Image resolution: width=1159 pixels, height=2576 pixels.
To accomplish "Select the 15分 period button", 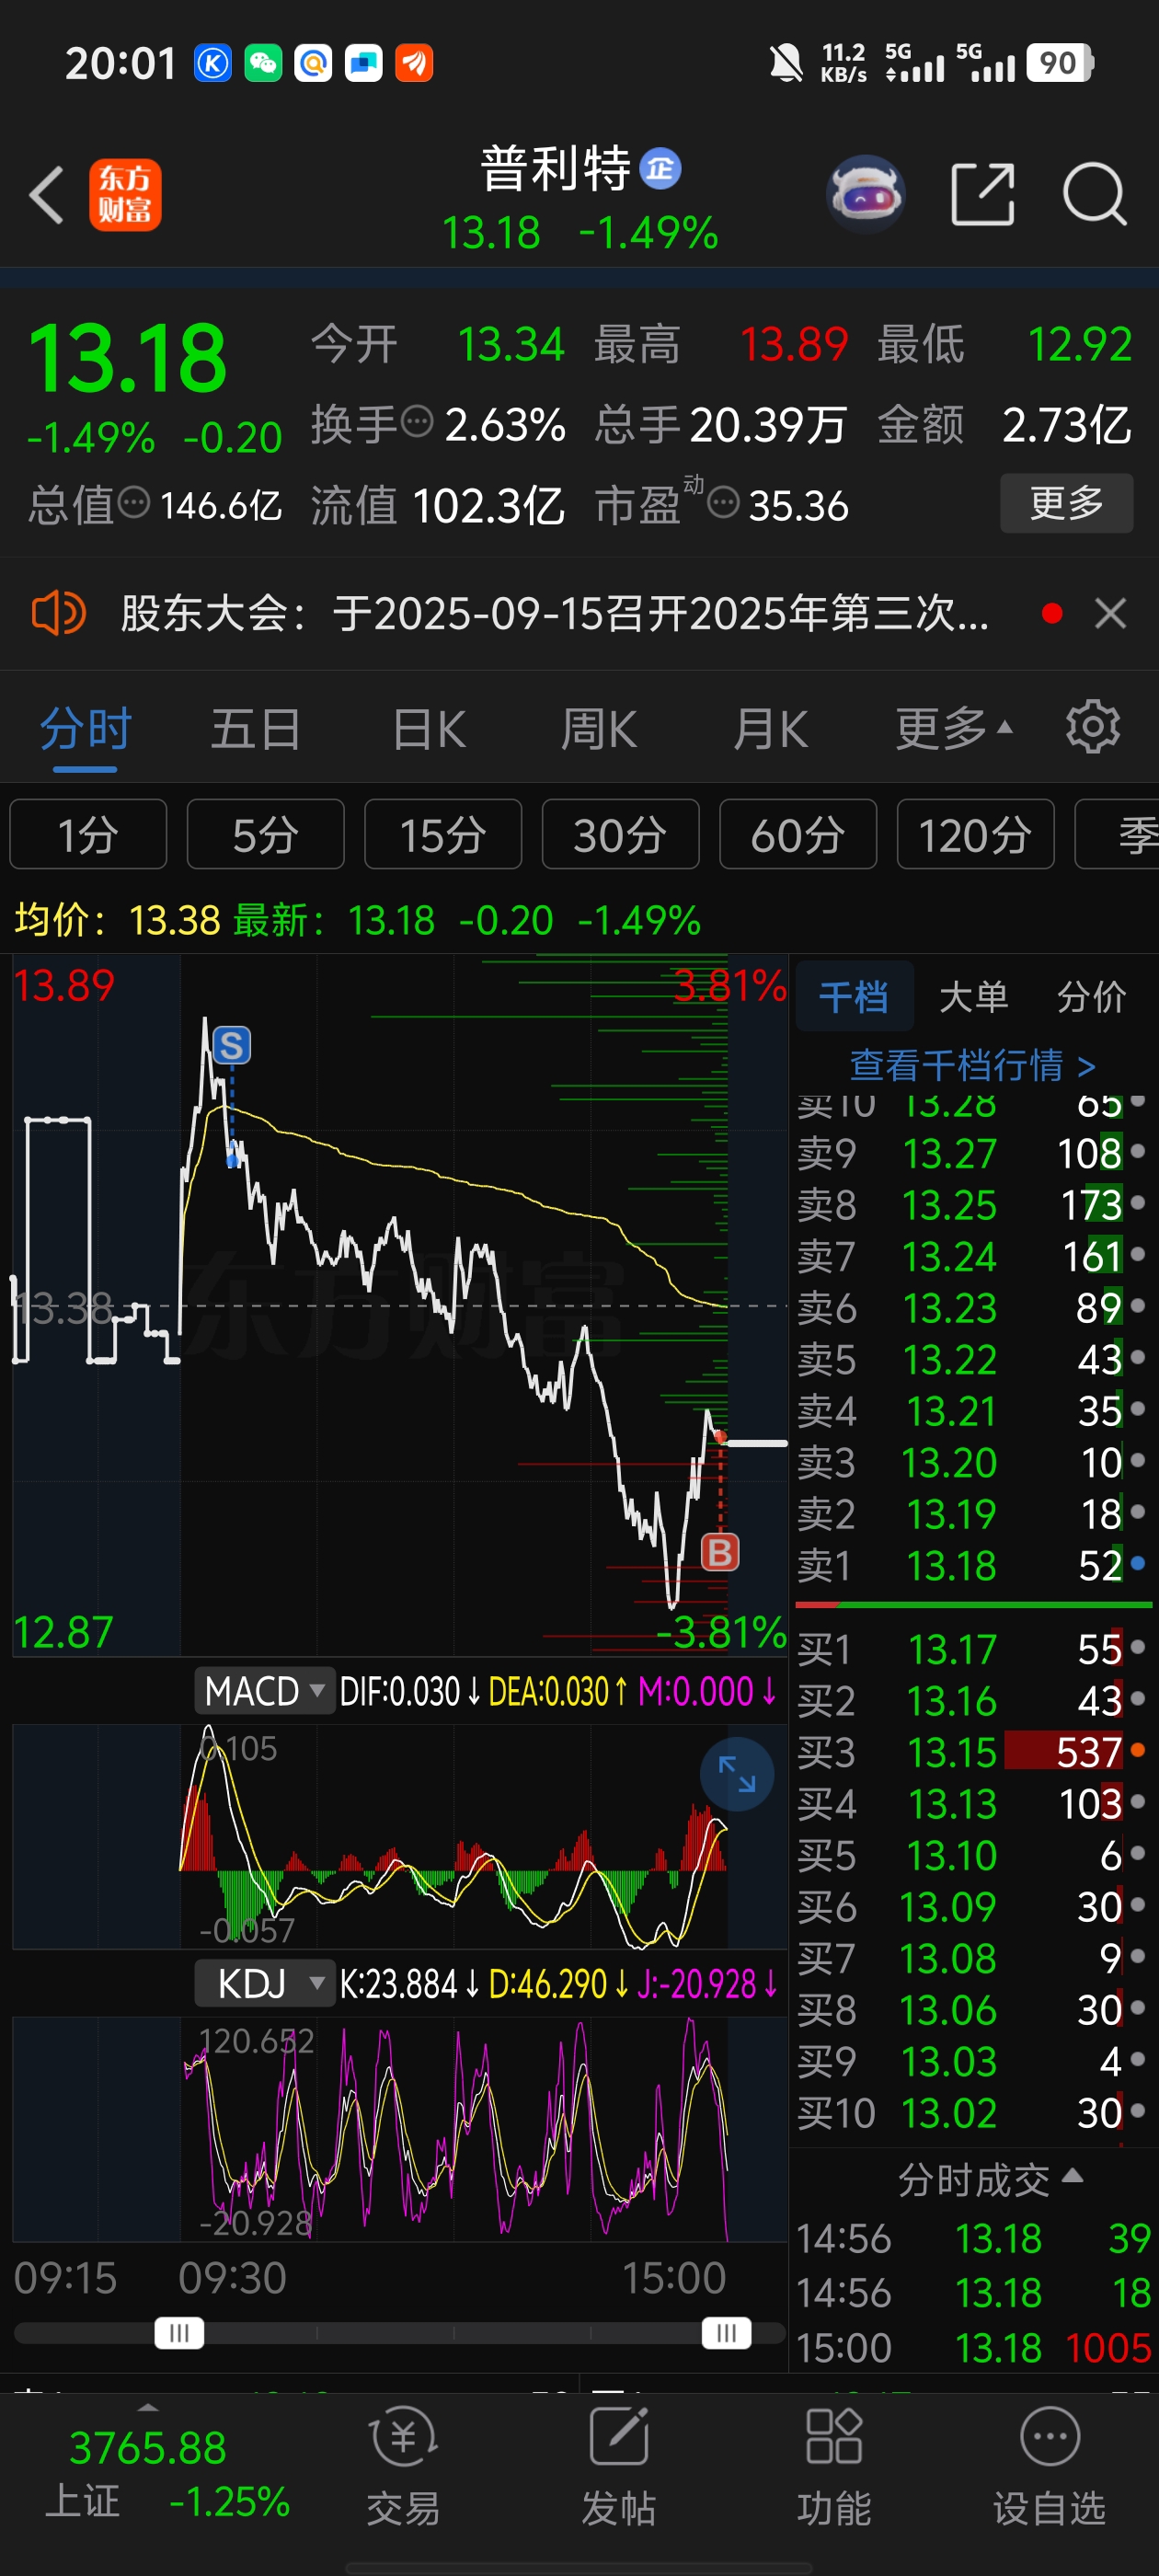I will tap(443, 834).
